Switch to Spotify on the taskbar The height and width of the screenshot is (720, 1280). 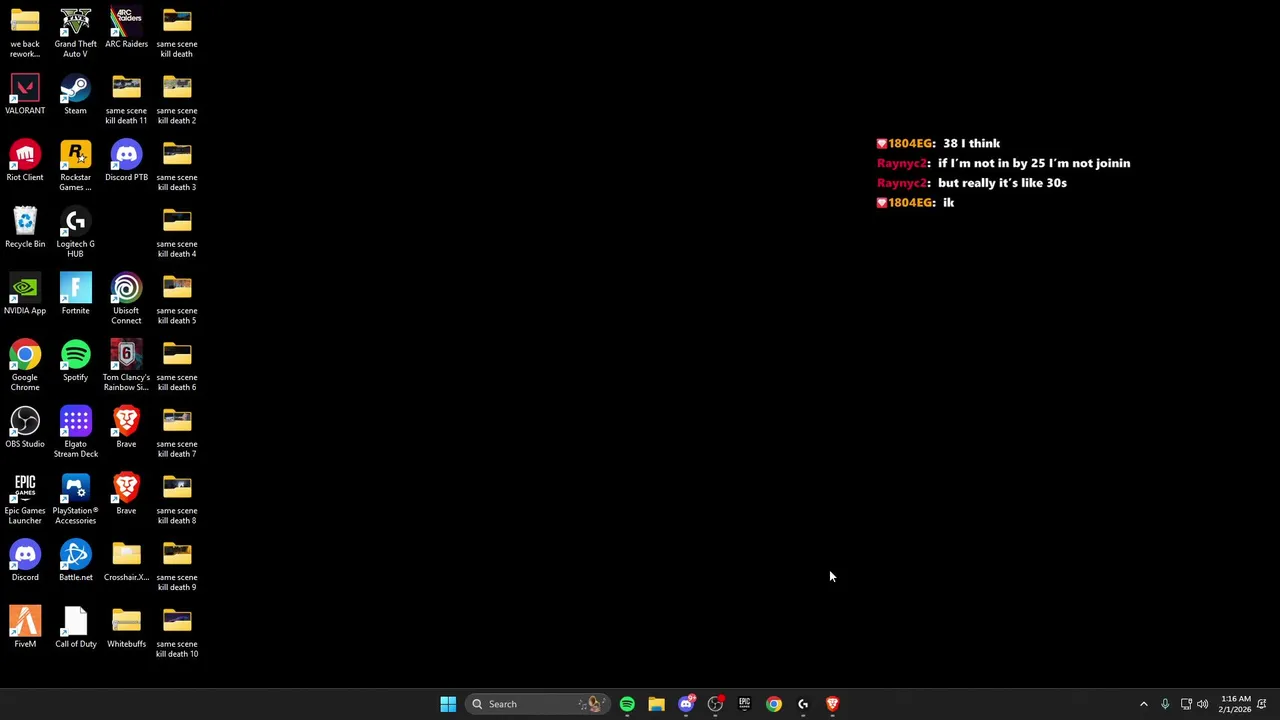[627, 704]
